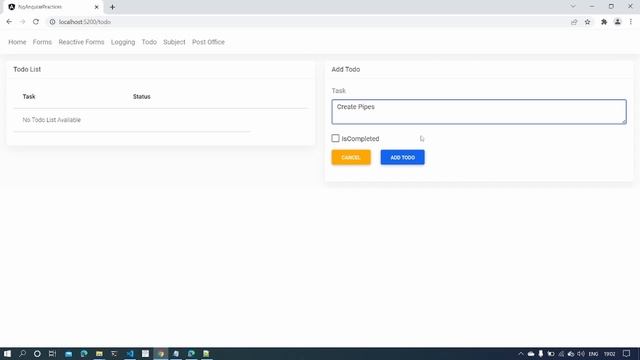Image resolution: width=640 pixels, height=360 pixels.
Task: Click into the Task textarea with Create Pipes
Action: click(479, 111)
